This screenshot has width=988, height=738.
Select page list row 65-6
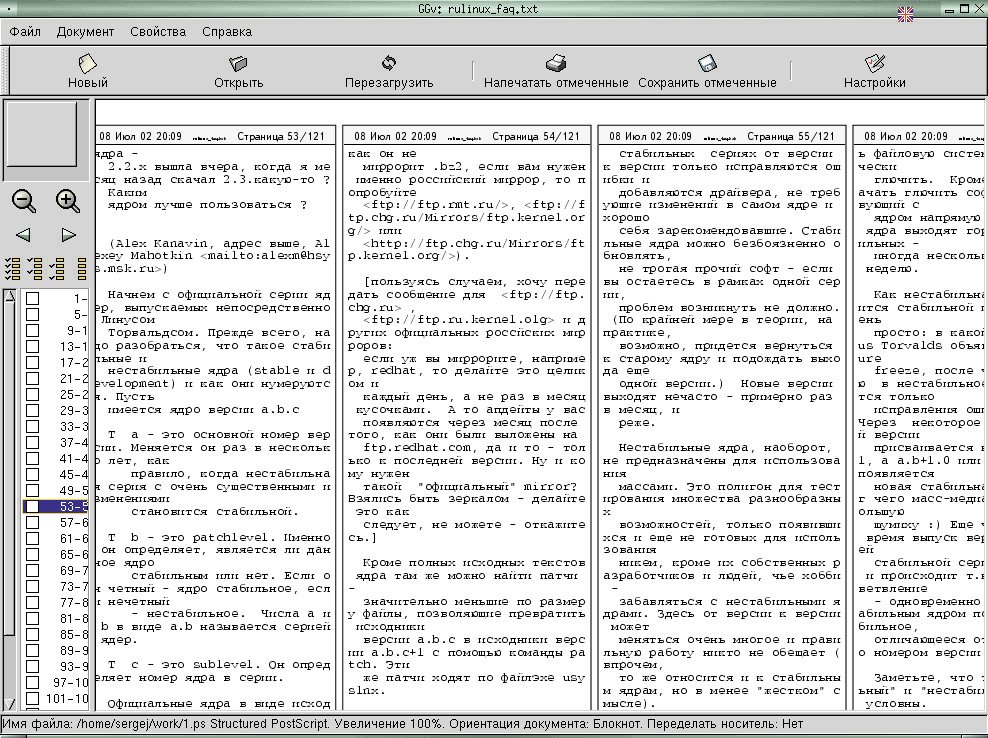pyautogui.click(x=55, y=555)
